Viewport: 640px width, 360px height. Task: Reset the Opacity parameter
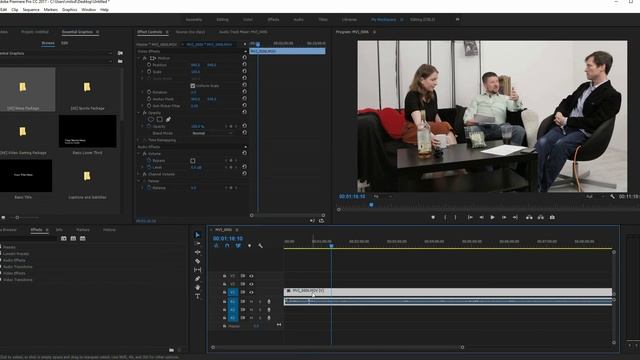[244, 126]
